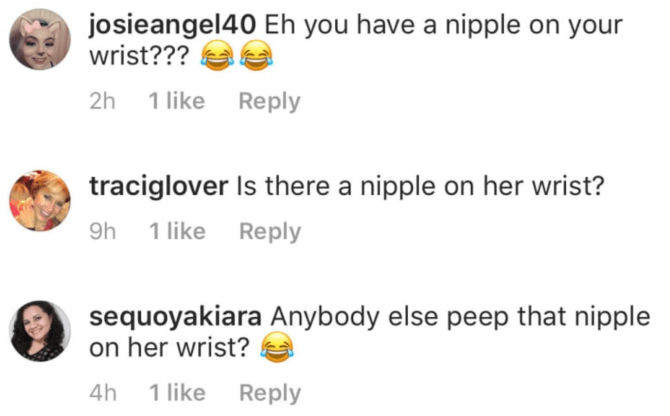View likes on traciglover's comment
Viewport: 670px width, 416px height.
(x=177, y=231)
